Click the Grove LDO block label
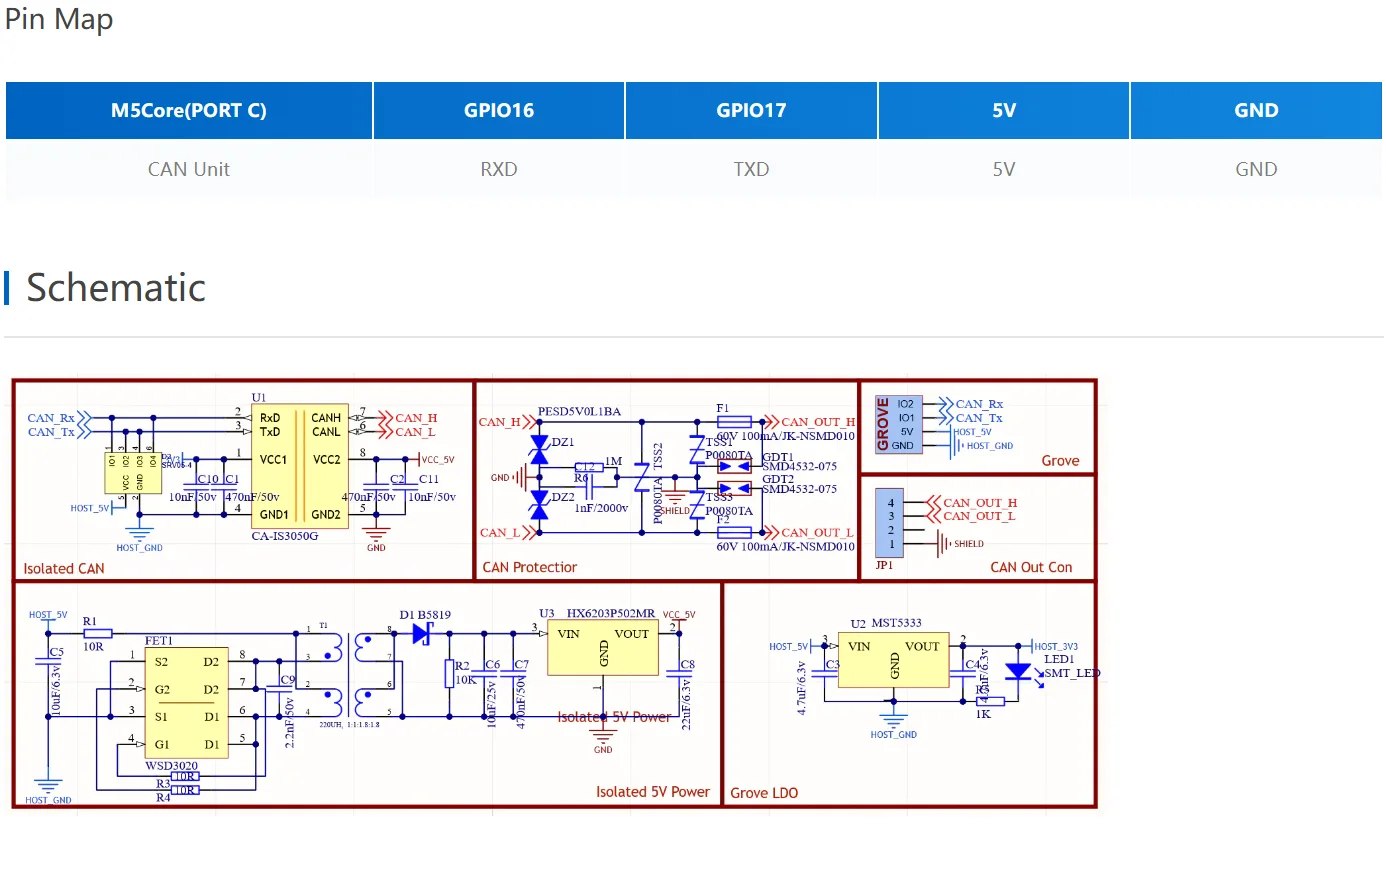The image size is (1386, 881). coord(764,793)
